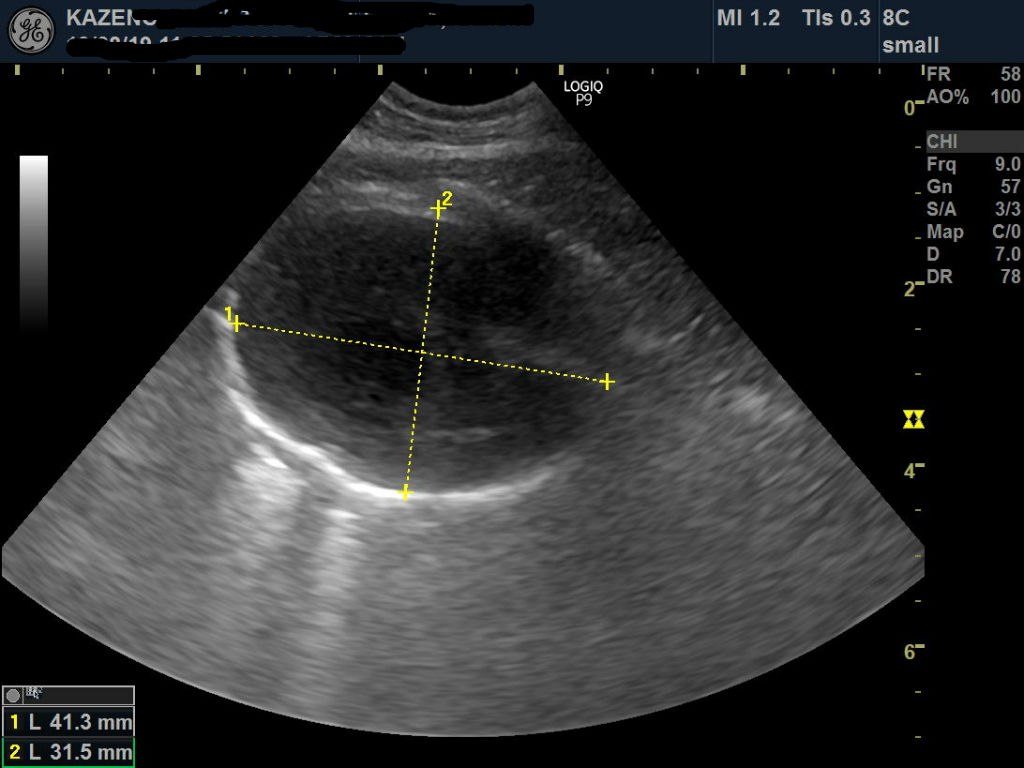Click the LOGIQ P9 label
The height and width of the screenshot is (768, 1024).
point(583,93)
